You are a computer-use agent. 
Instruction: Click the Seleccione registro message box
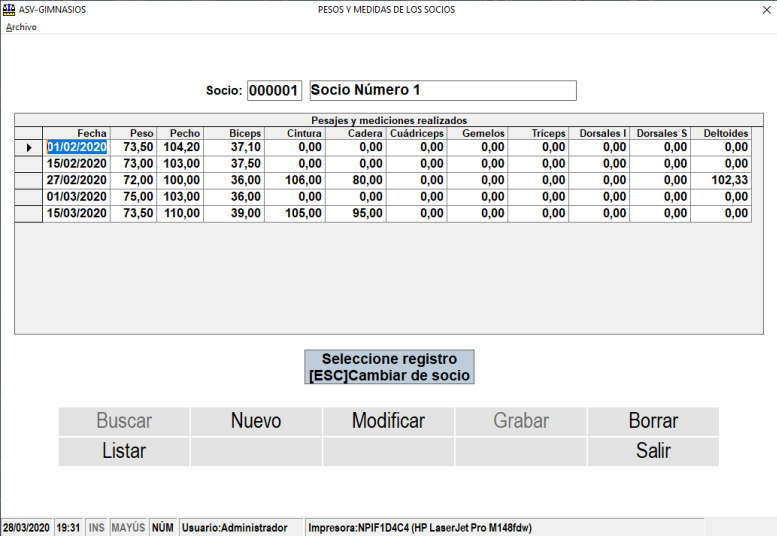pyautogui.click(x=389, y=367)
